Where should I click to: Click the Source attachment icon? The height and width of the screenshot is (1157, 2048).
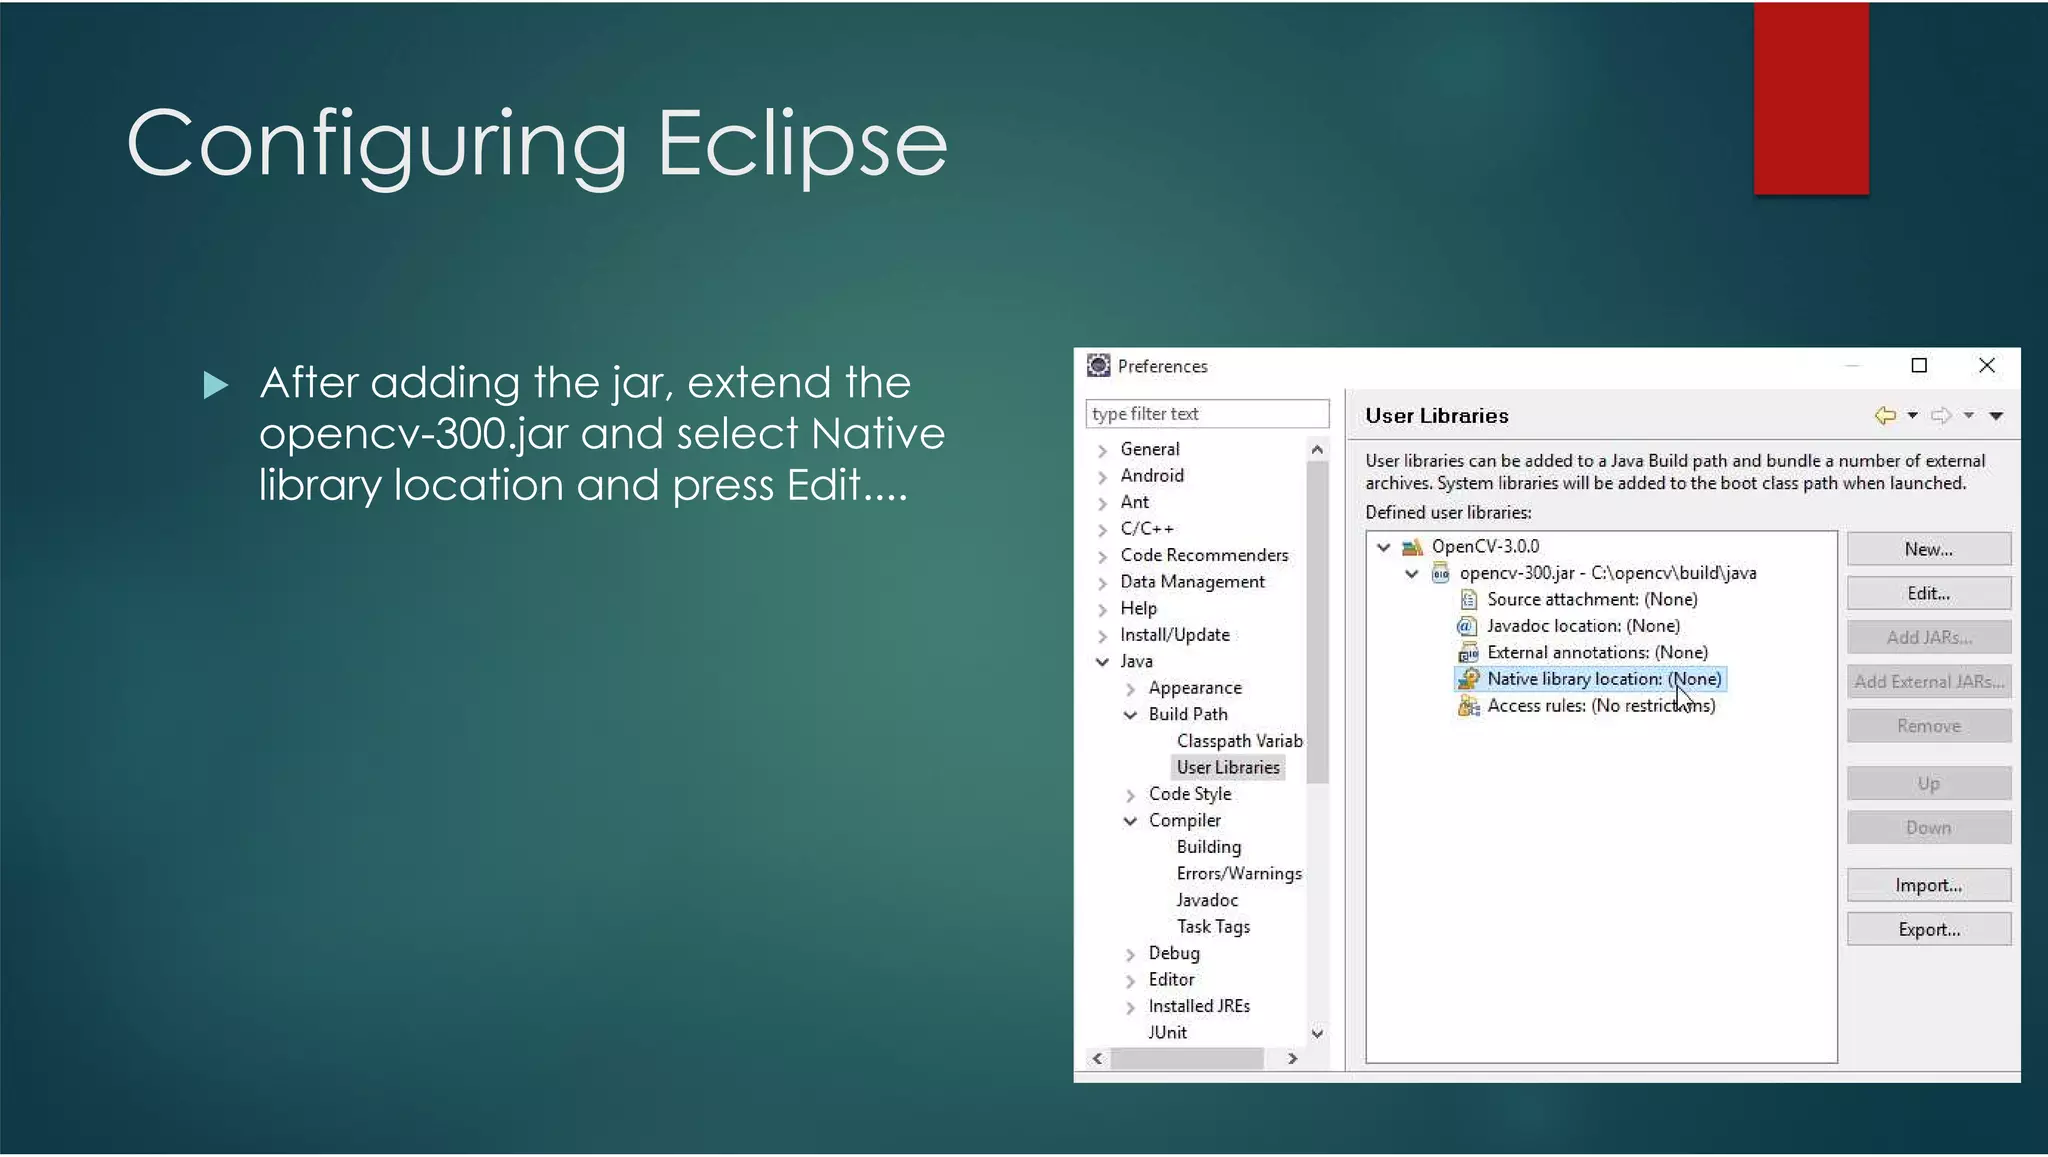pos(1468,600)
